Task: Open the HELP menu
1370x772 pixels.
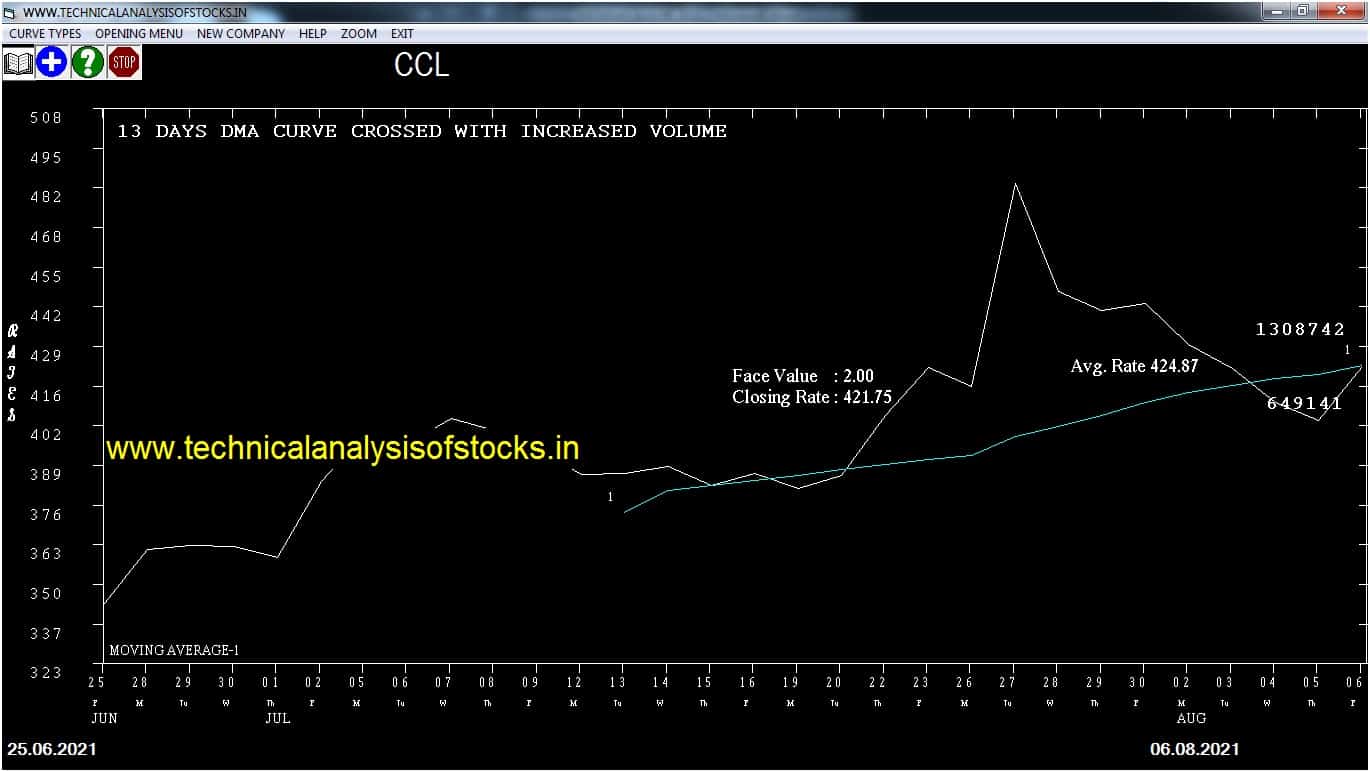Action: [313, 34]
